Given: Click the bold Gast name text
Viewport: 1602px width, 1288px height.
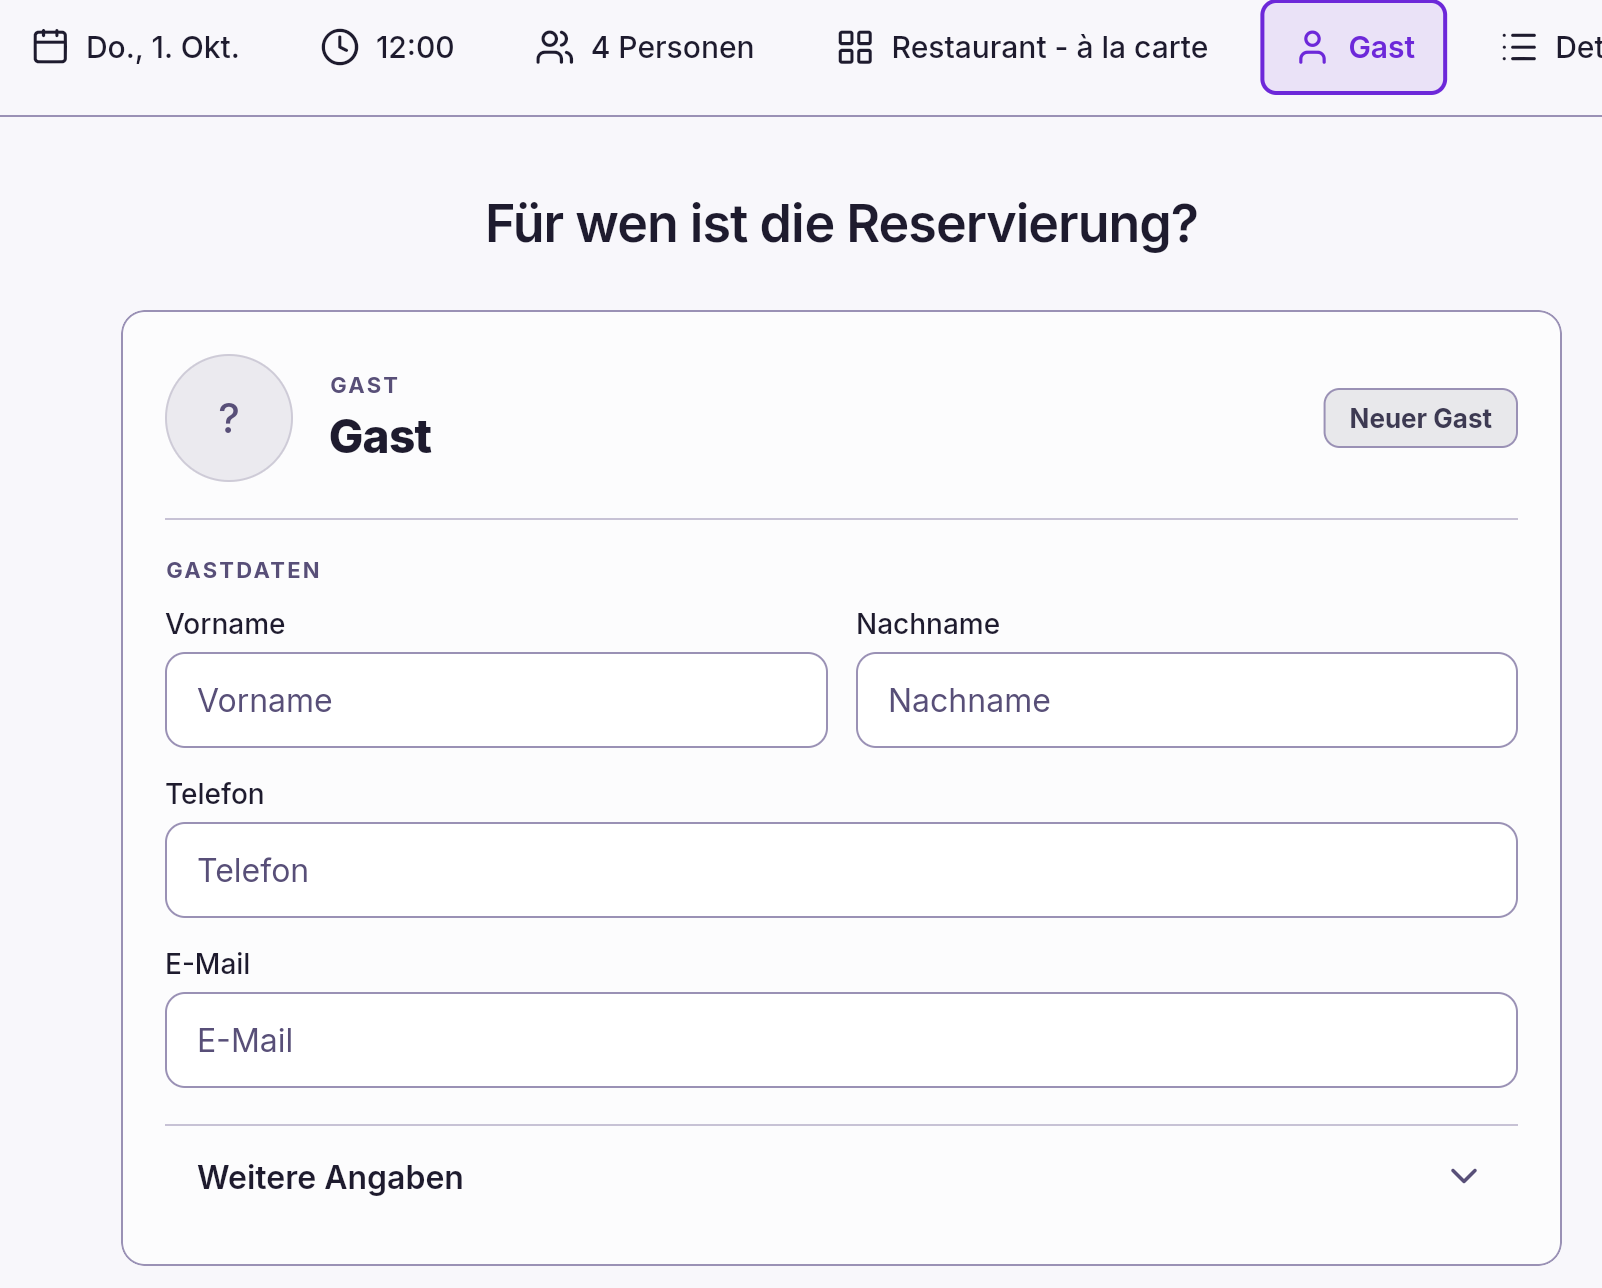Looking at the screenshot, I should 380,437.
